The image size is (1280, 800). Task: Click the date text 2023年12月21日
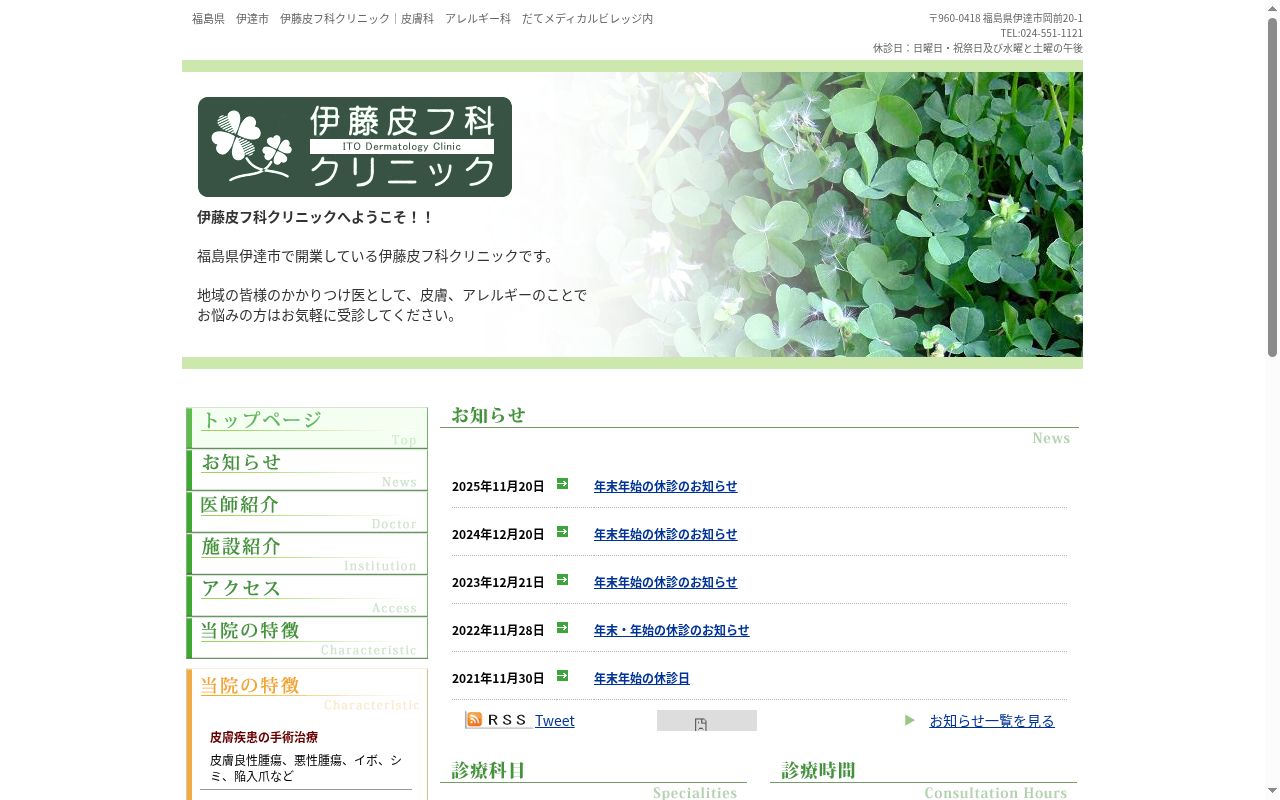tap(498, 582)
